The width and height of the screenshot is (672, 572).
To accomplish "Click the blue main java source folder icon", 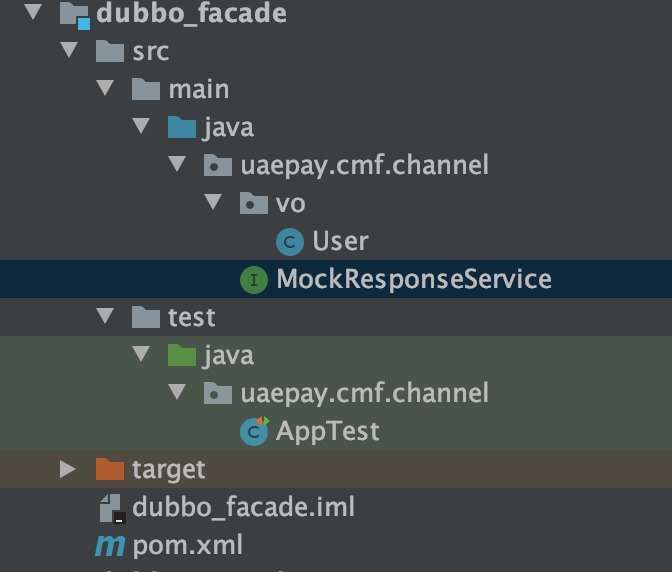I will 181,127.
